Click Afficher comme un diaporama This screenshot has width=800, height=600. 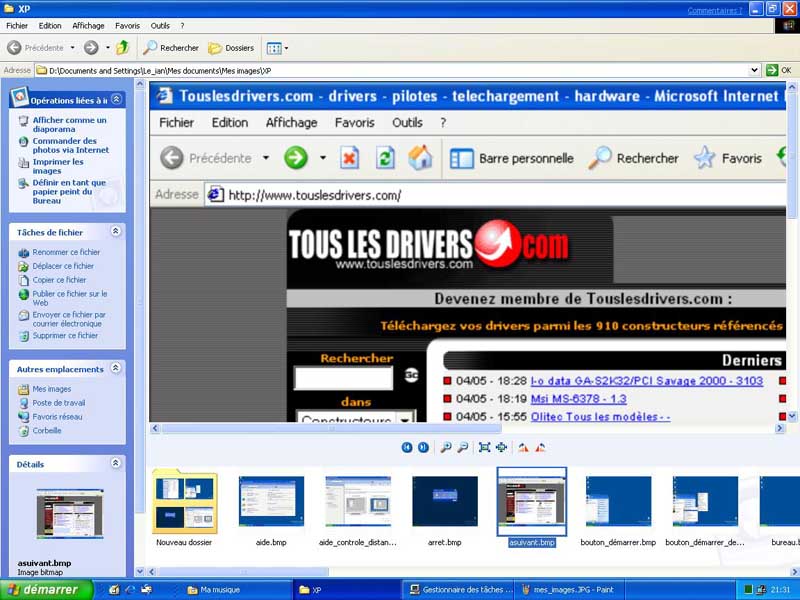69,124
